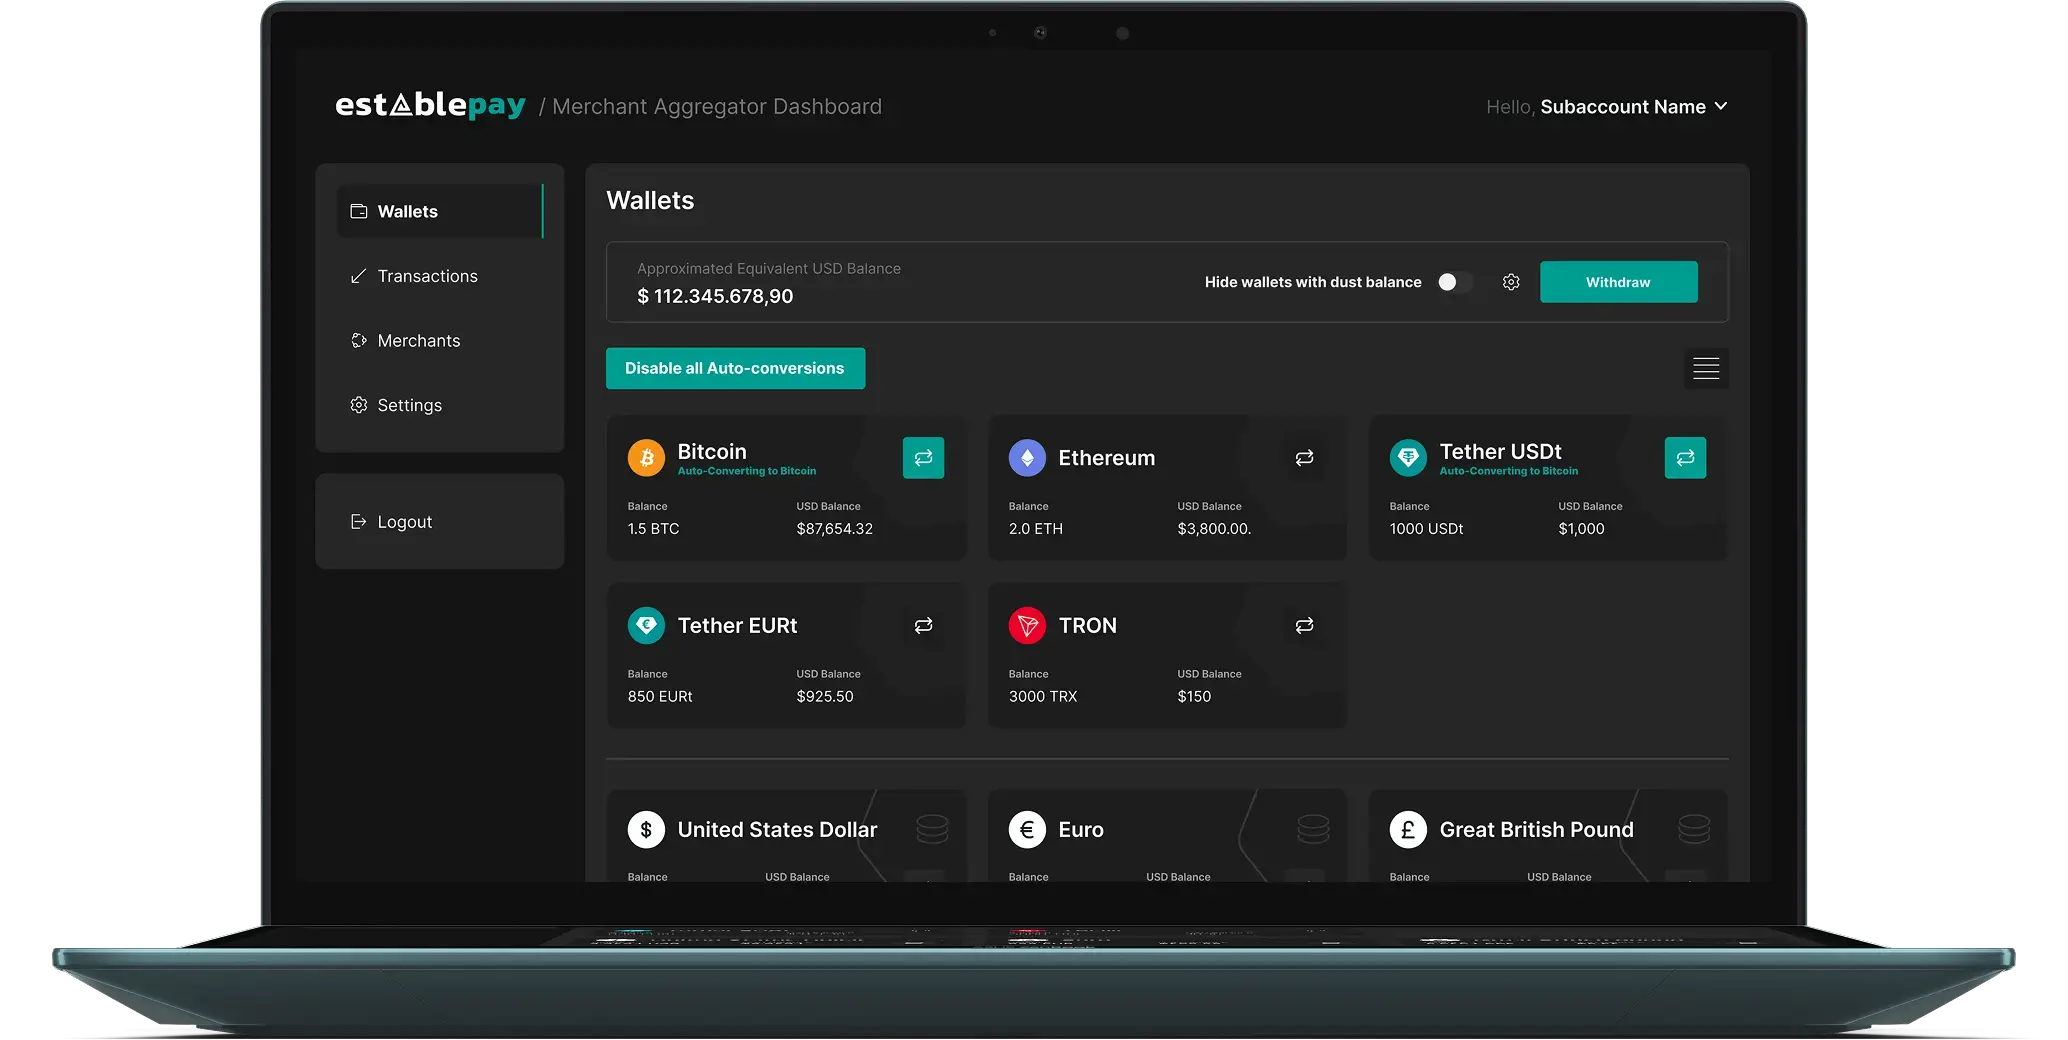Toggle Bitcoin auto-conversion button

[x=923, y=458]
